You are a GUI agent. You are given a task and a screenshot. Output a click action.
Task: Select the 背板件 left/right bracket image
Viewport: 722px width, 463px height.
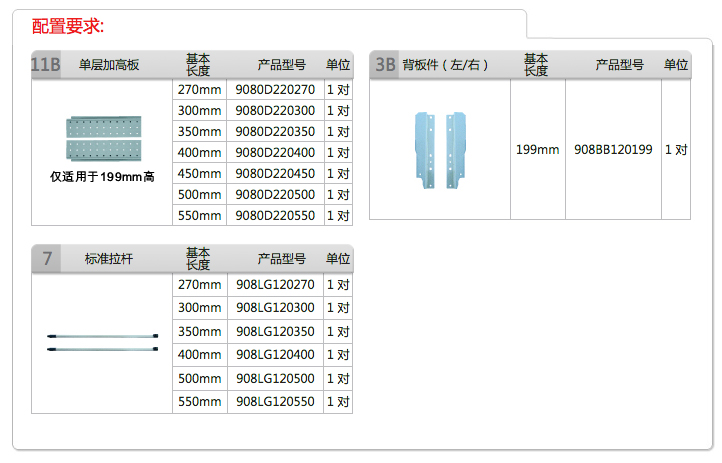coord(440,149)
